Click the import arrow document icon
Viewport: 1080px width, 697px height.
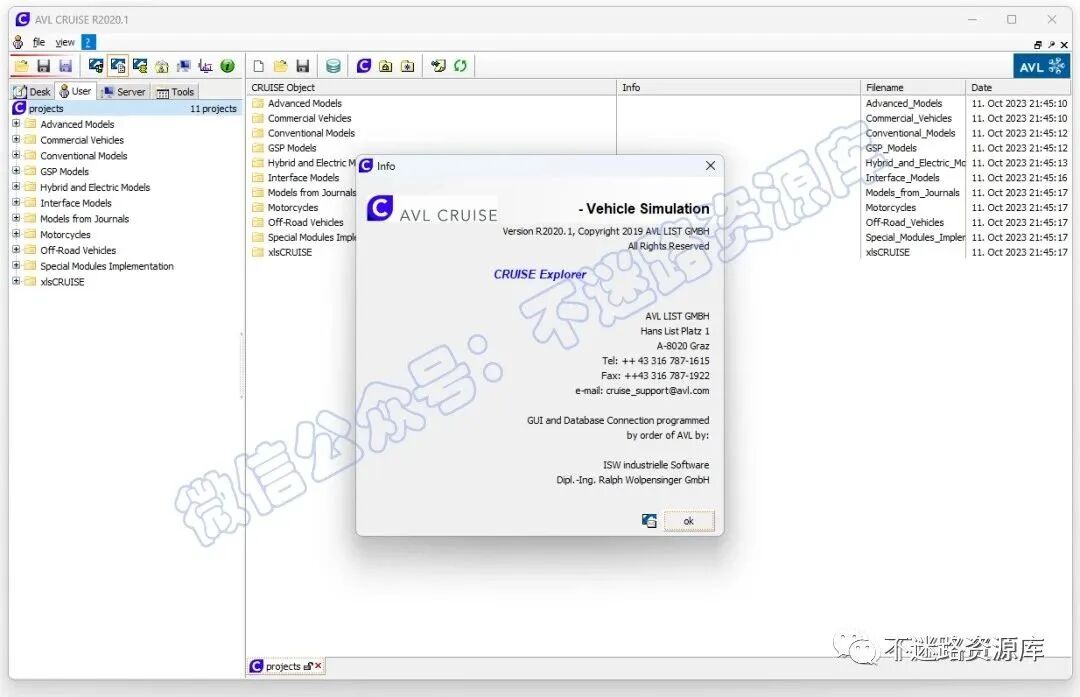click(438, 66)
